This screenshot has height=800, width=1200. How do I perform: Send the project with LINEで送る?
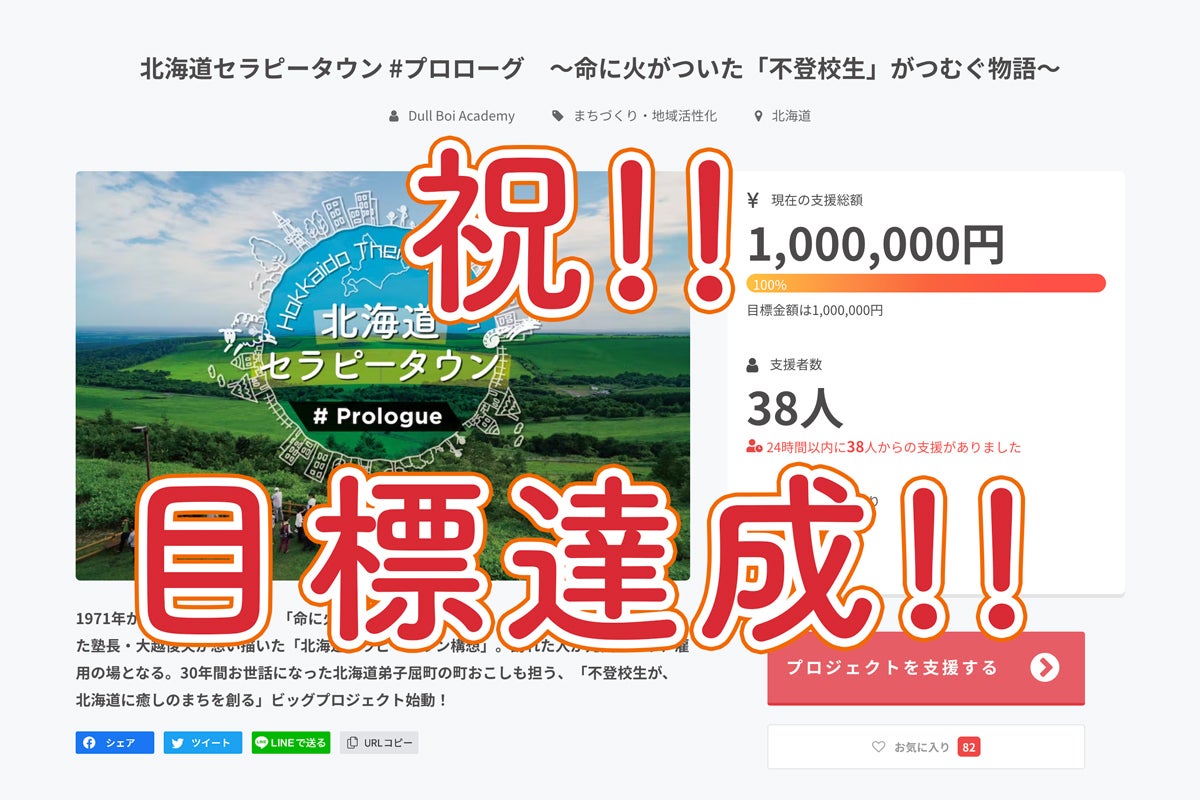[291, 743]
